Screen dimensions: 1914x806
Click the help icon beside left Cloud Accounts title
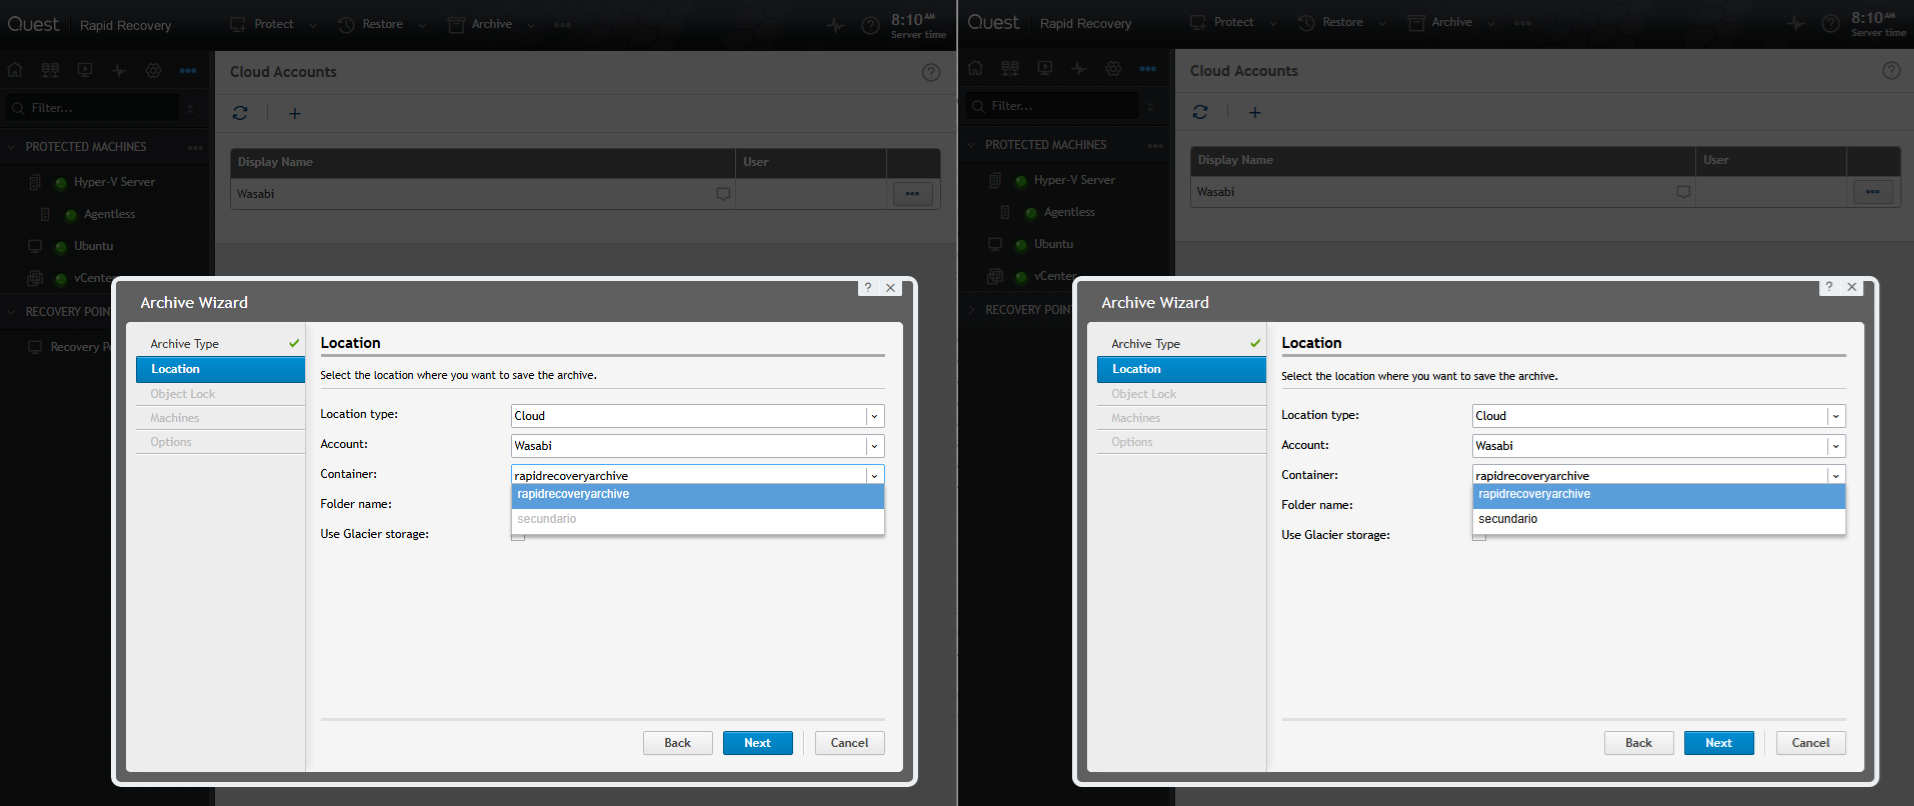pyautogui.click(x=931, y=72)
